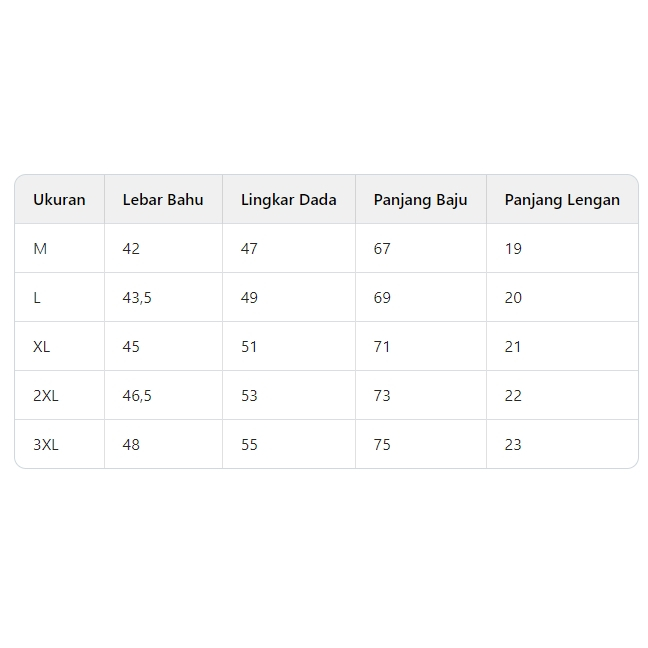Click the Ukuran column header
Image resolution: width=648 pixels, height=648 pixels.
(59, 199)
